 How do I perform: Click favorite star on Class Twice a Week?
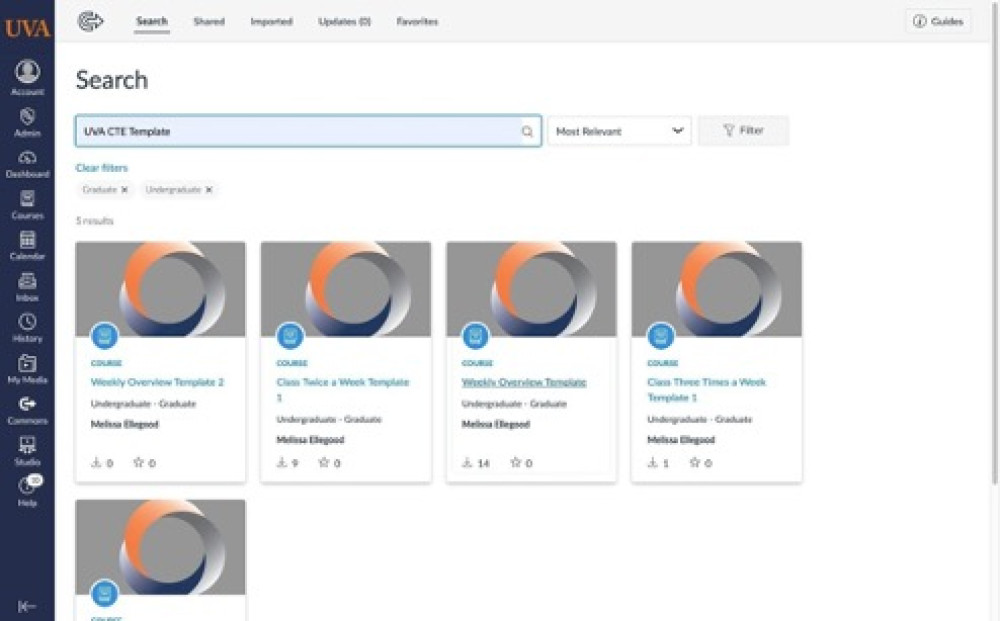324,462
